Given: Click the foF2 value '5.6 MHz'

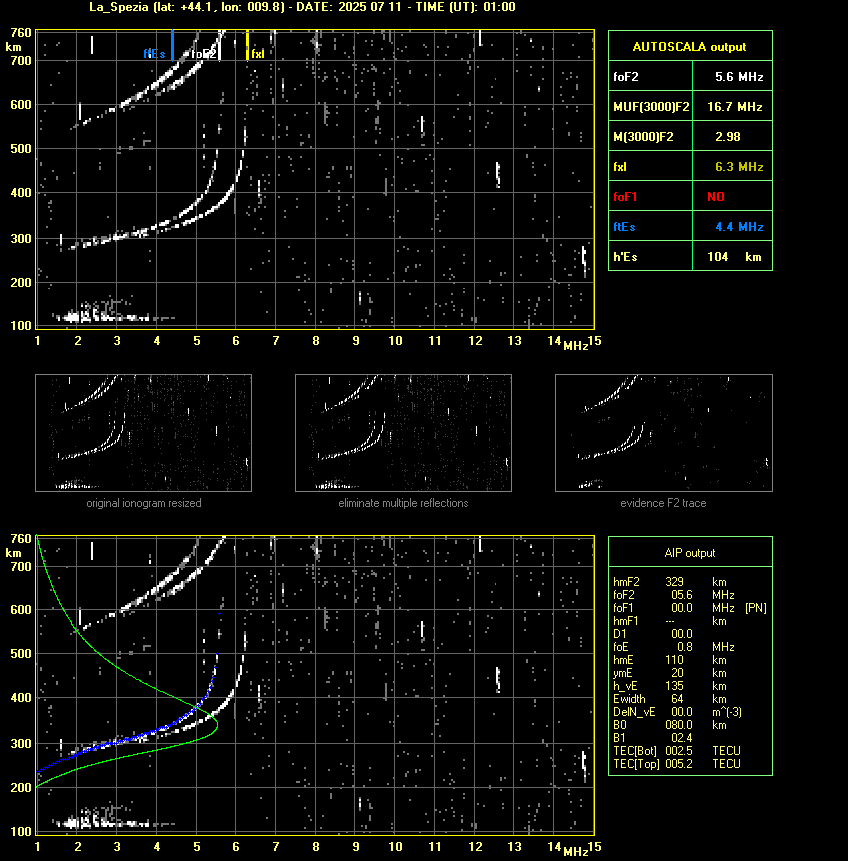Looking at the screenshot, I should point(739,77).
